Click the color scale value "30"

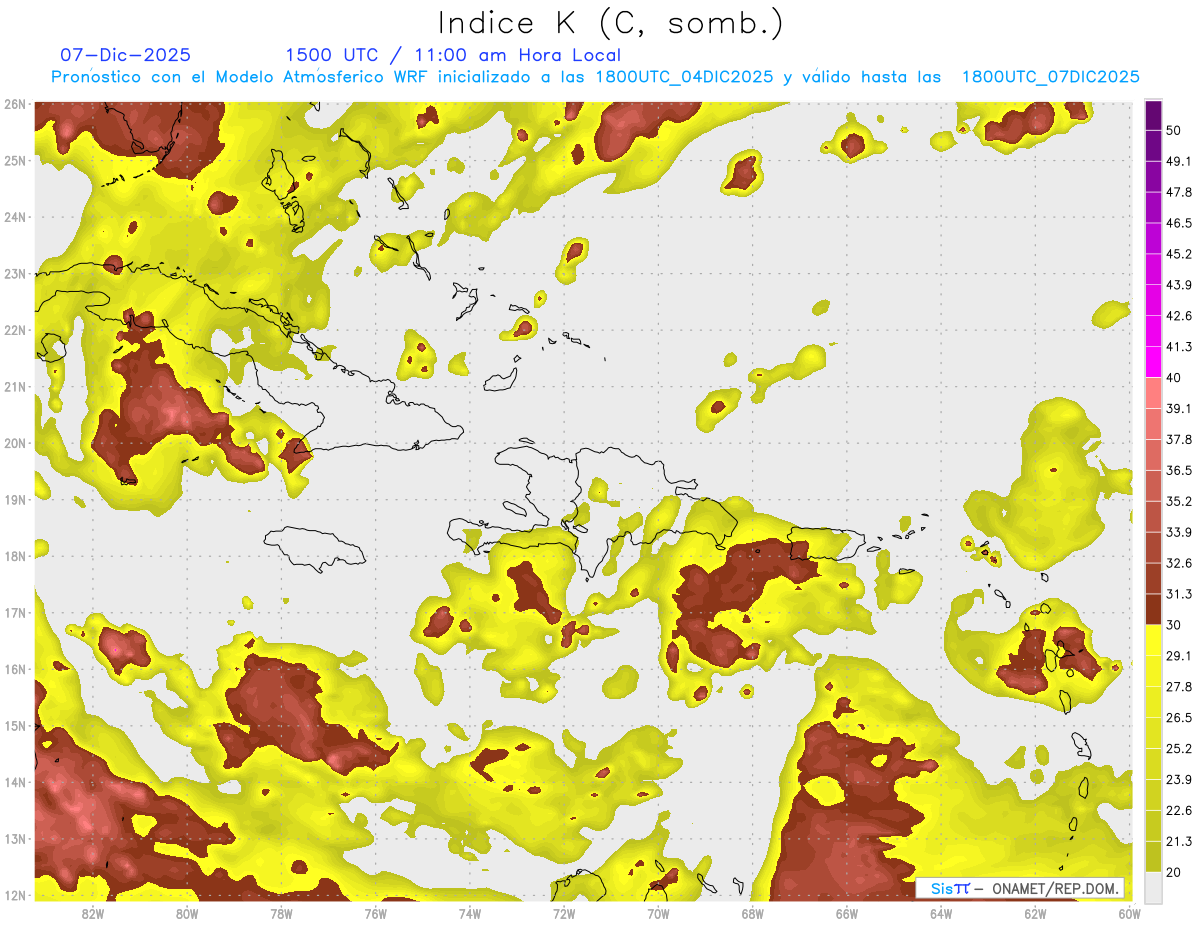[1173, 625]
